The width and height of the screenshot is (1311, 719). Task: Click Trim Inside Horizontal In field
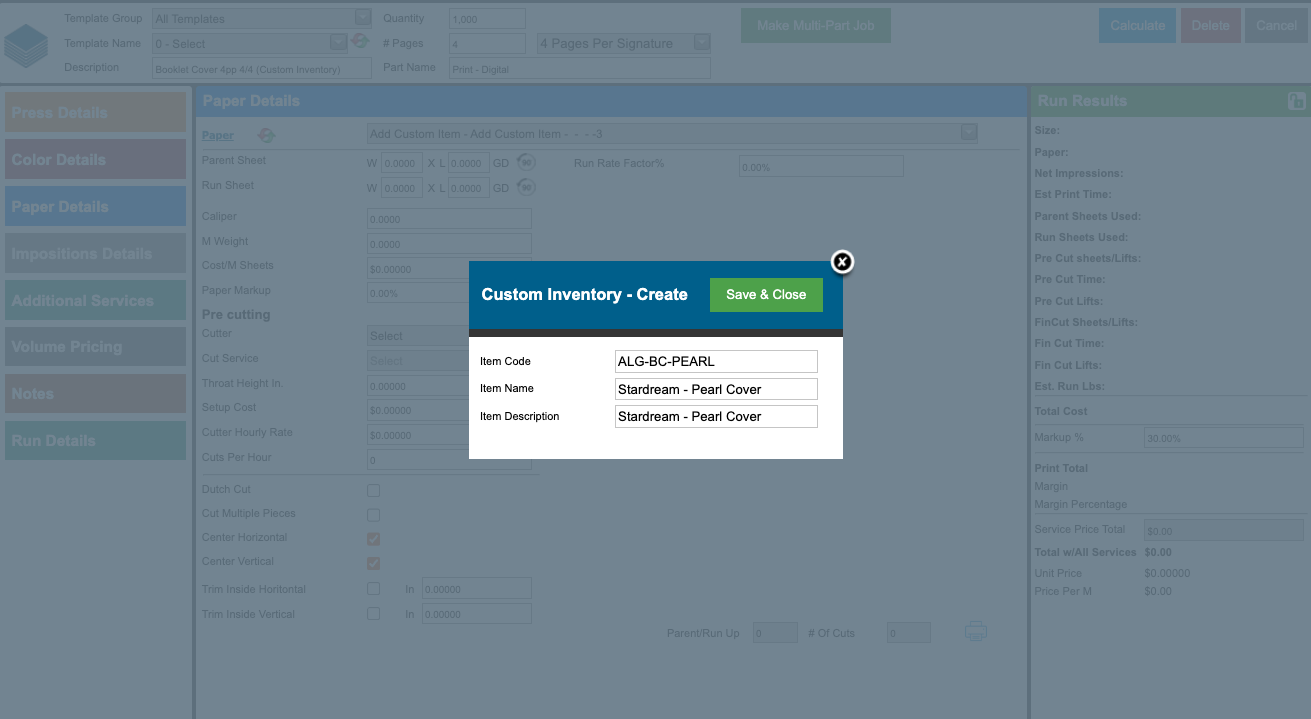(477, 589)
